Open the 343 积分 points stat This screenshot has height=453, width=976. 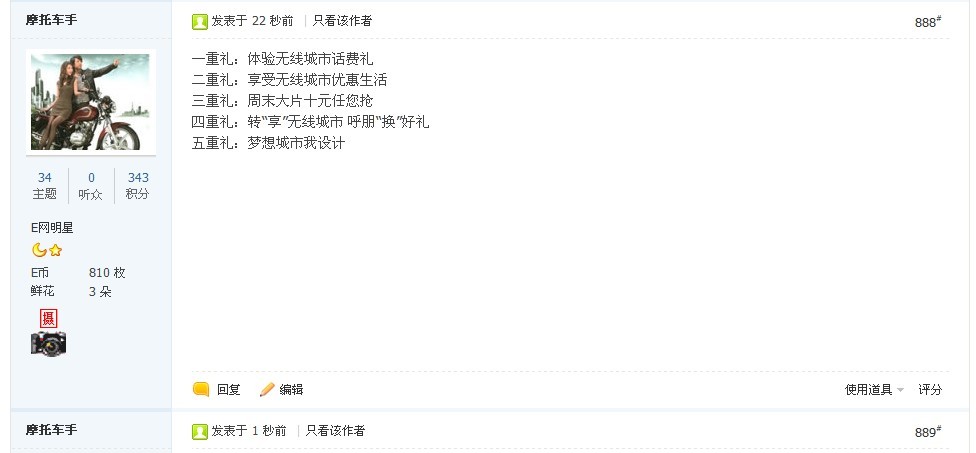coord(138,185)
